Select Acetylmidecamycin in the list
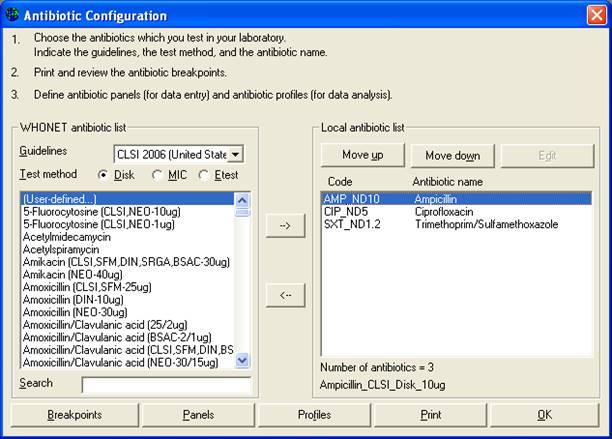Screen dimensions: 612x439 click(x=128, y=237)
